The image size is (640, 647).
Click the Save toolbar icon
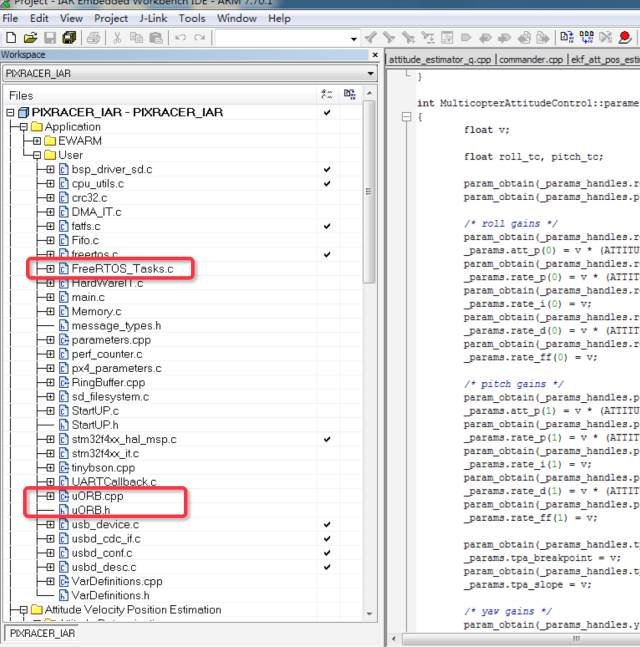point(49,38)
